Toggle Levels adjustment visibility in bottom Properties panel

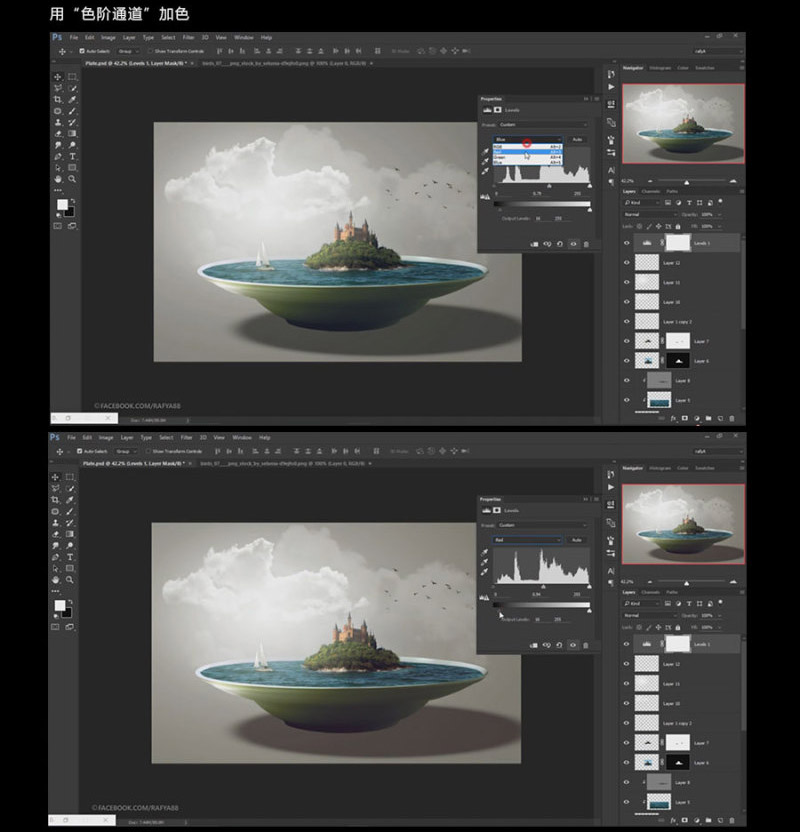pos(573,645)
